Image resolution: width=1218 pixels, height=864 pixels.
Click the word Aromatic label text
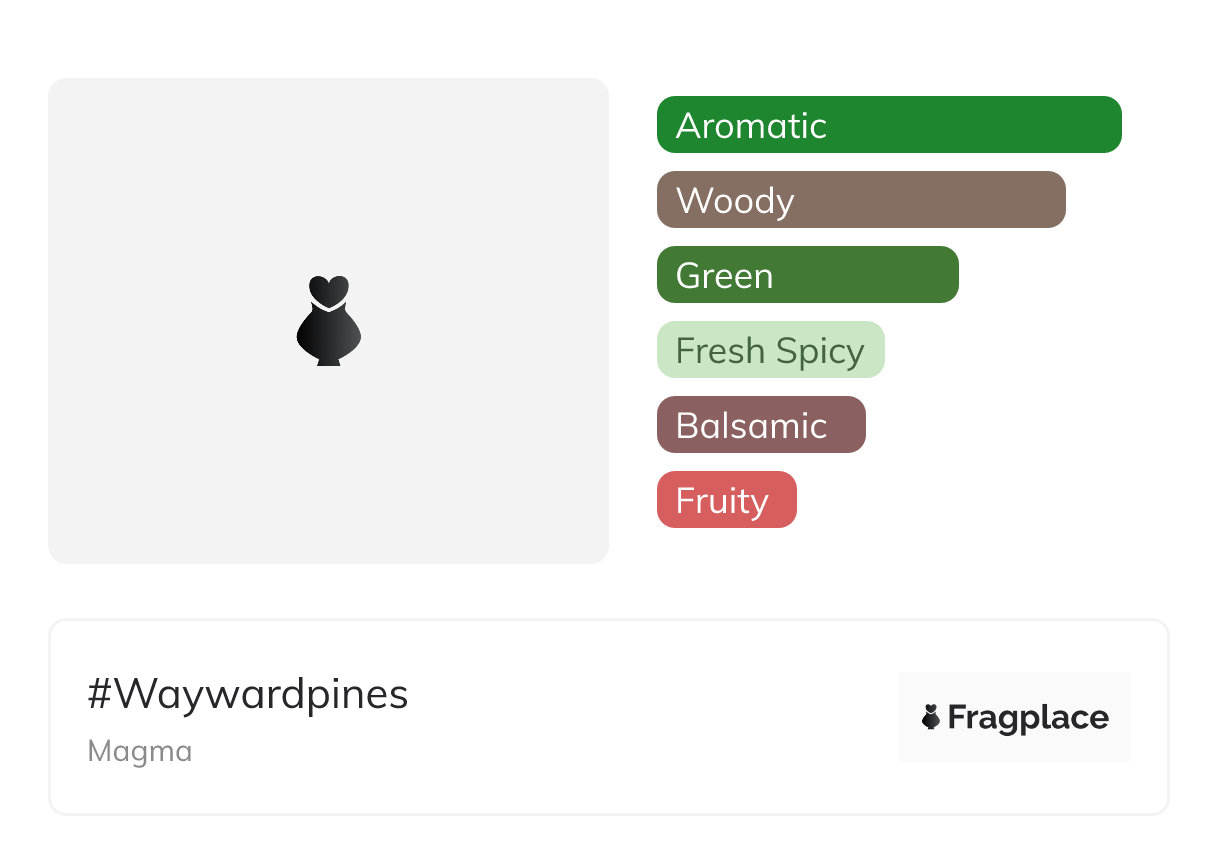pos(751,126)
